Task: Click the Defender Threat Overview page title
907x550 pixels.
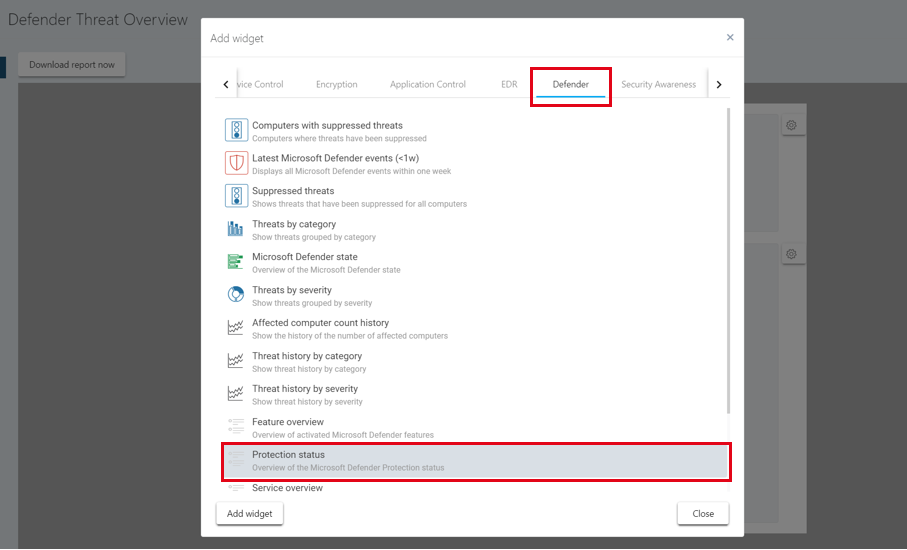Action: (98, 20)
